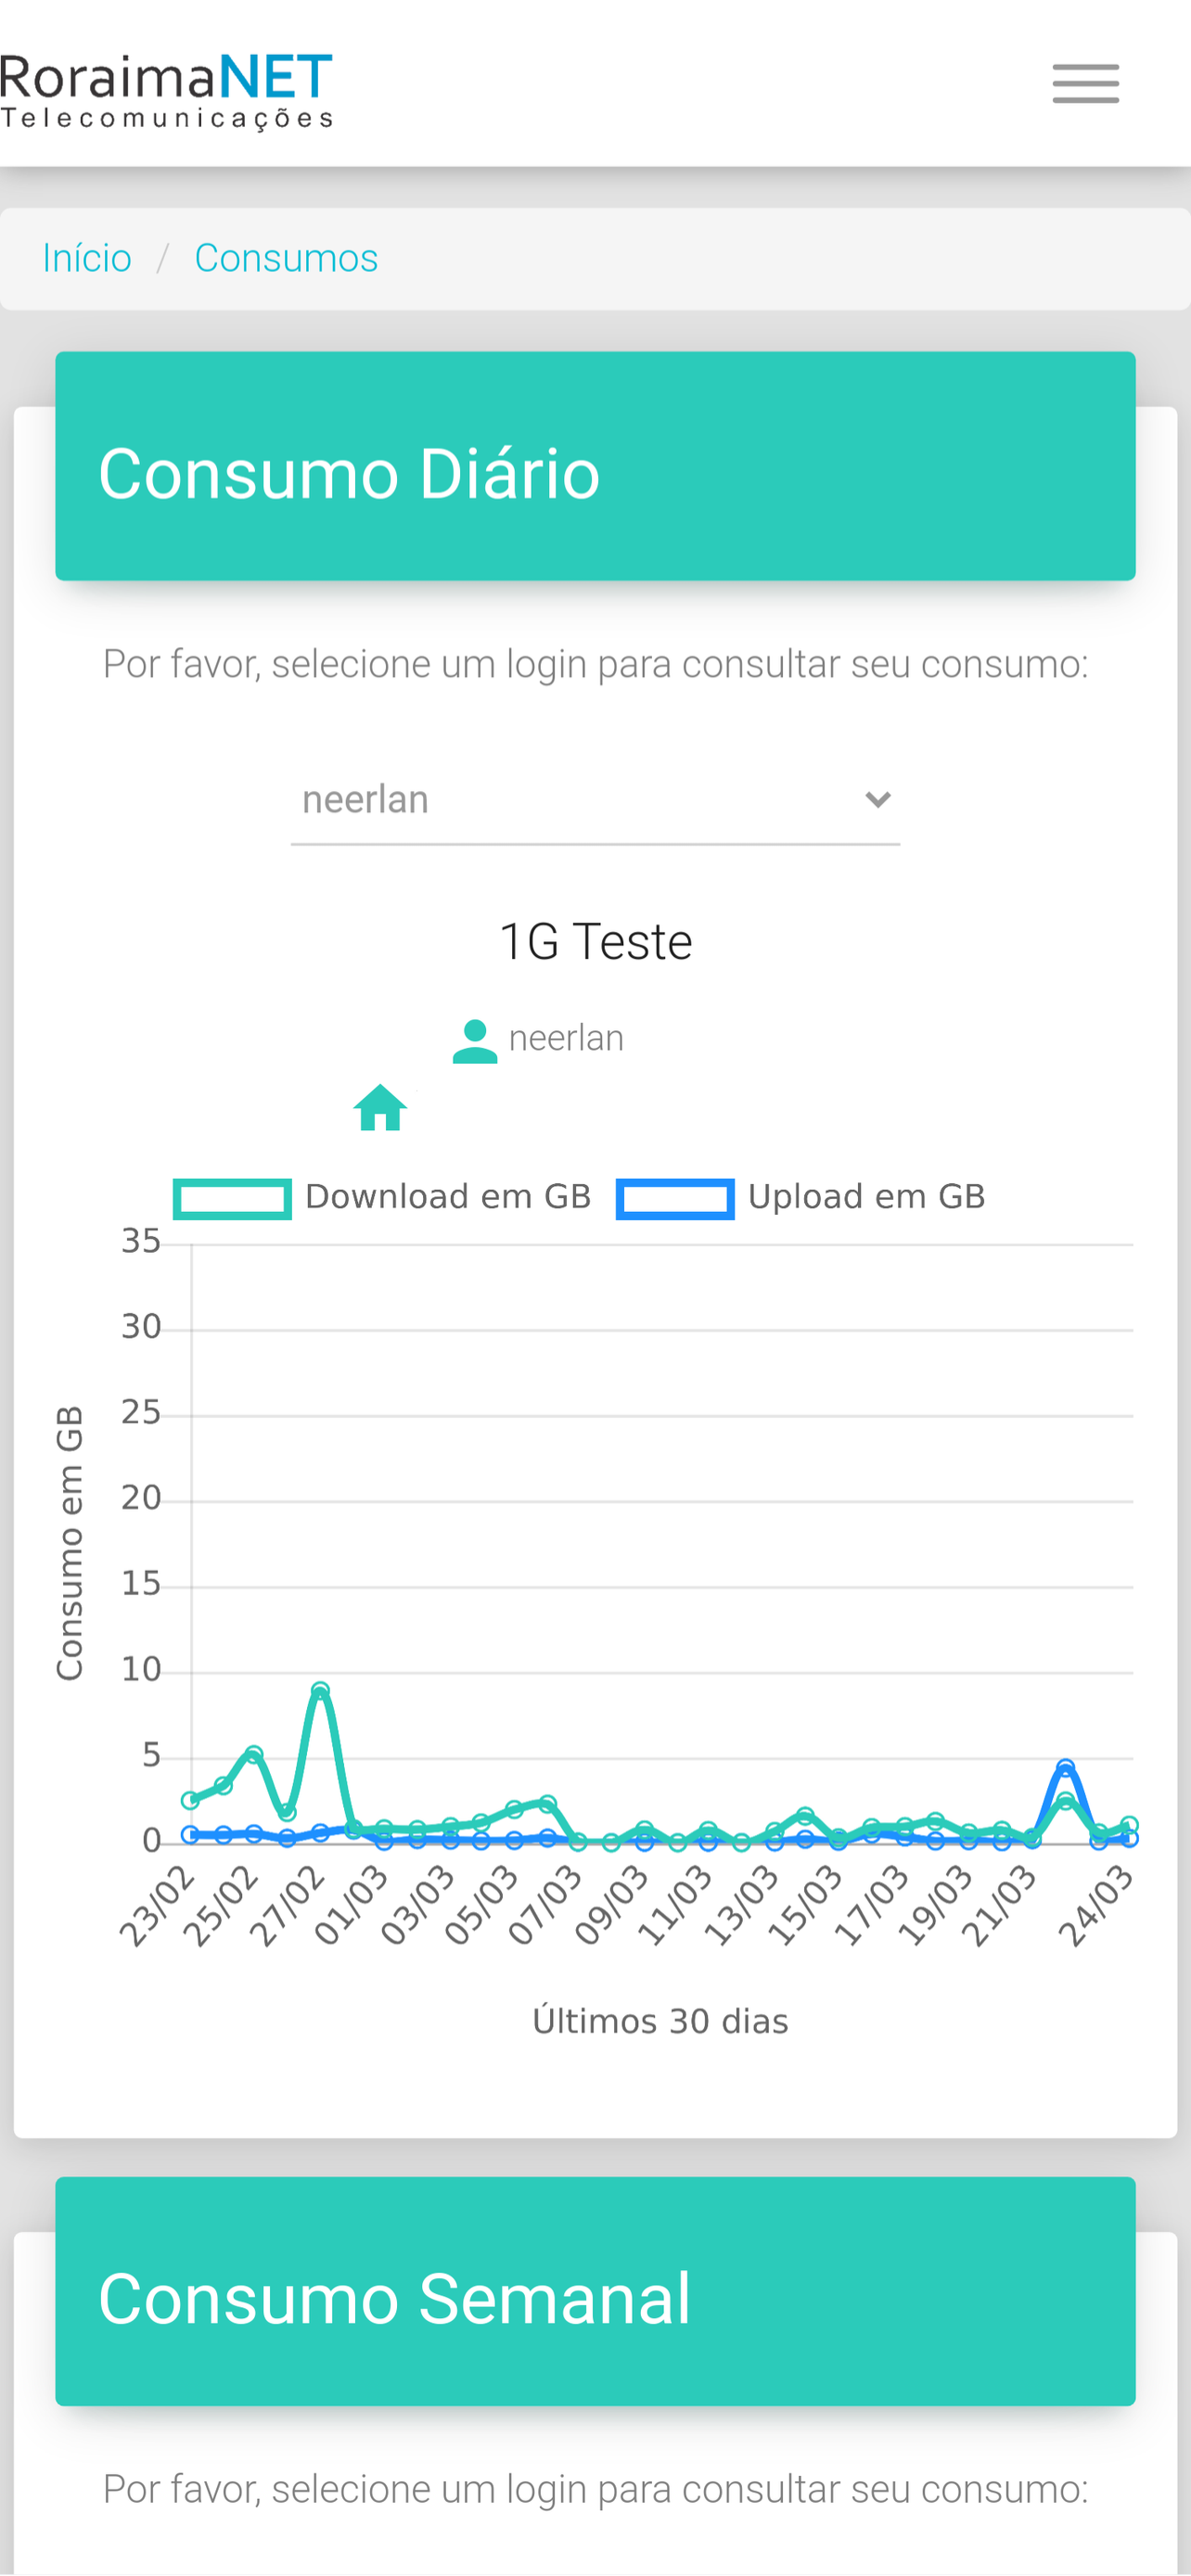Image resolution: width=1191 pixels, height=2576 pixels.
Task: Go to the Início breadcrumb link
Action: (87, 258)
